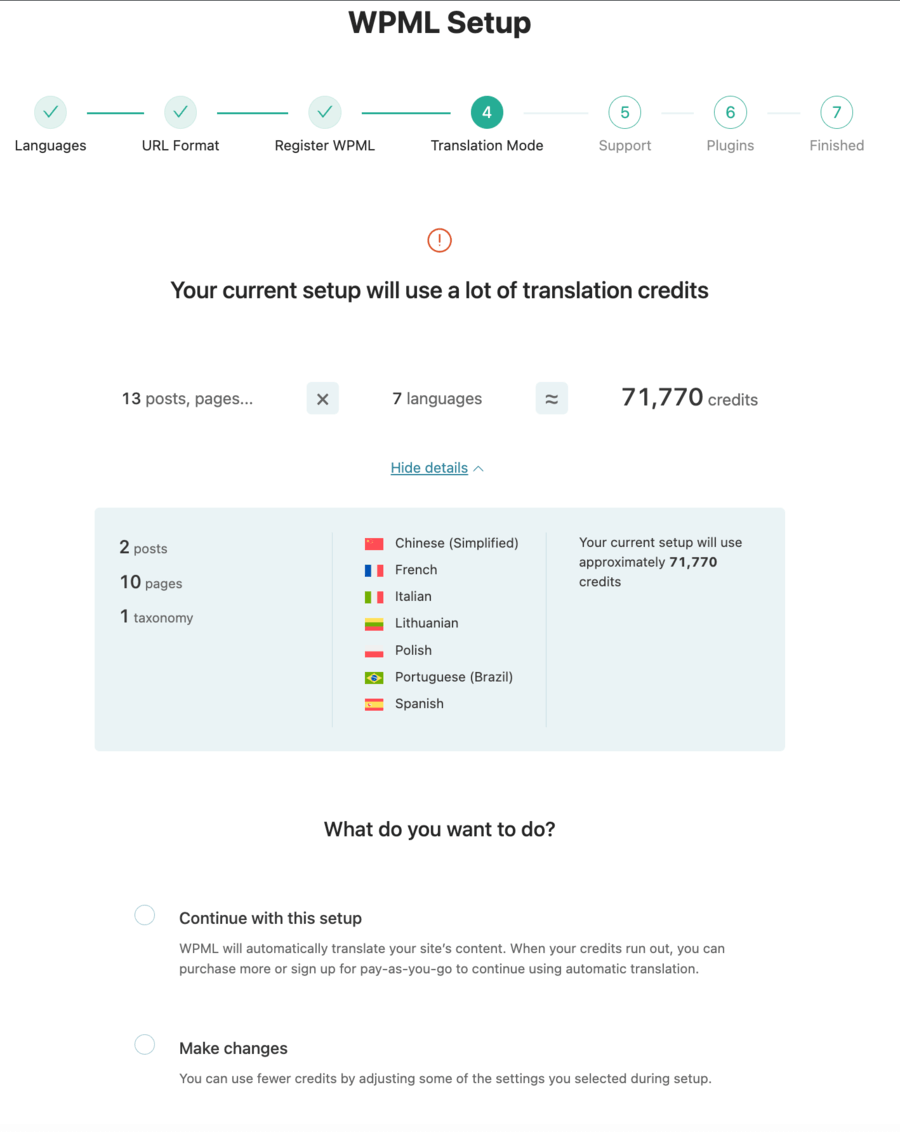This screenshot has width=900, height=1132.
Task: Click the Languages step checkmark circle
Action: (x=51, y=112)
